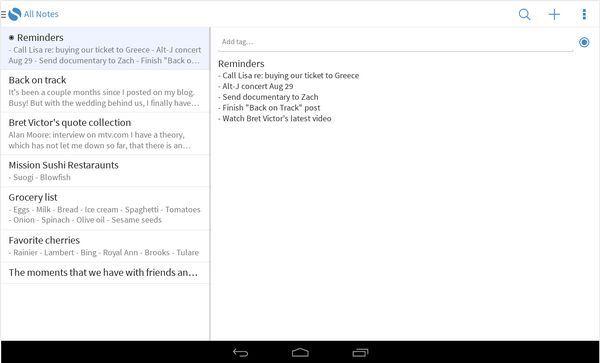Click 'Watch Bret Victor's latest video' line
600x363 pixels.
click(x=274, y=118)
